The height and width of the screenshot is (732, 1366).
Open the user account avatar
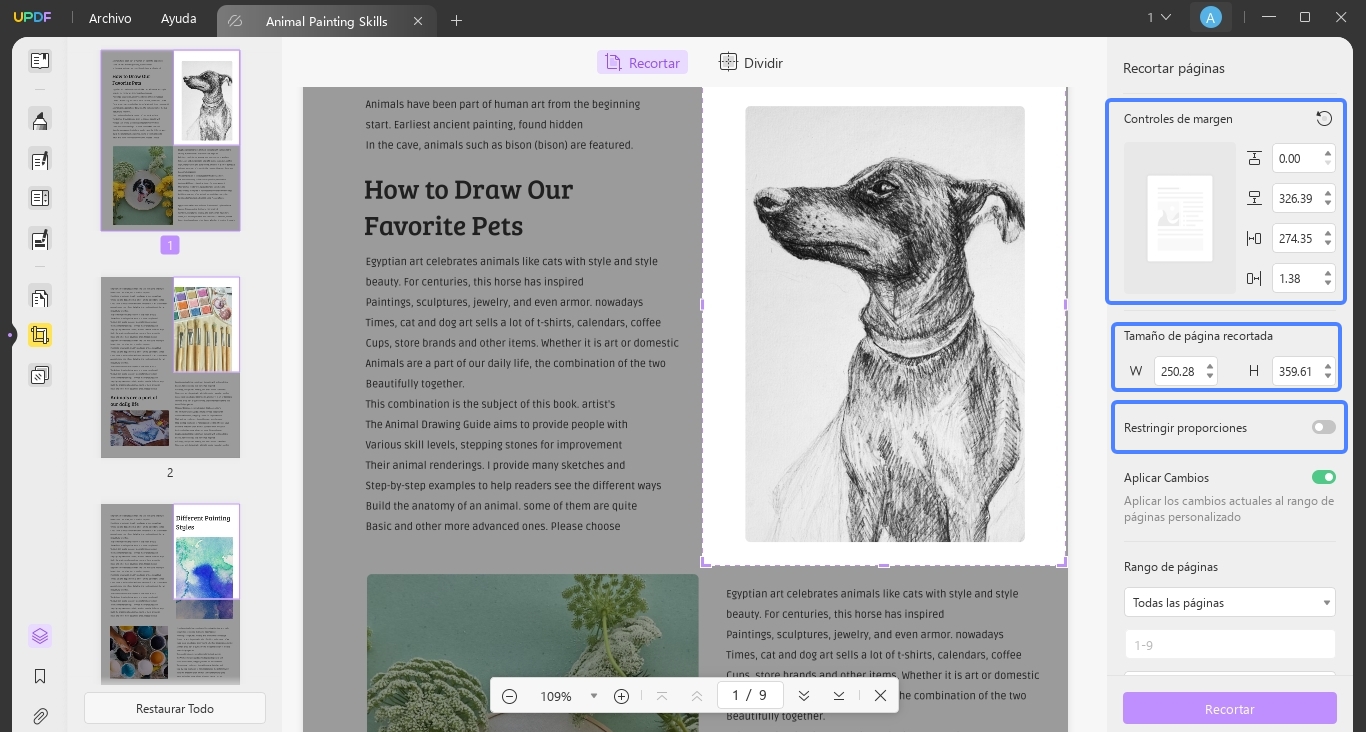[1211, 17]
